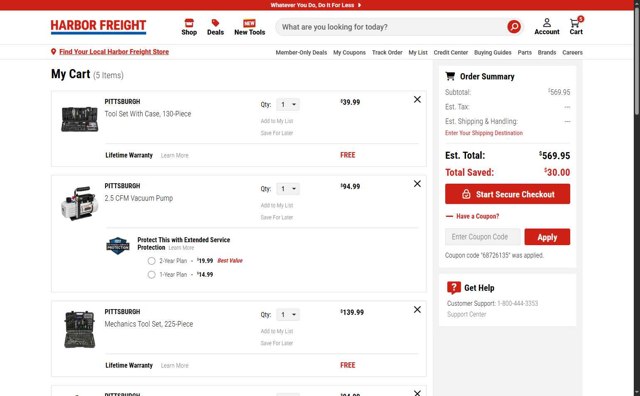Select the 1-Year Plan radio button

click(x=151, y=275)
